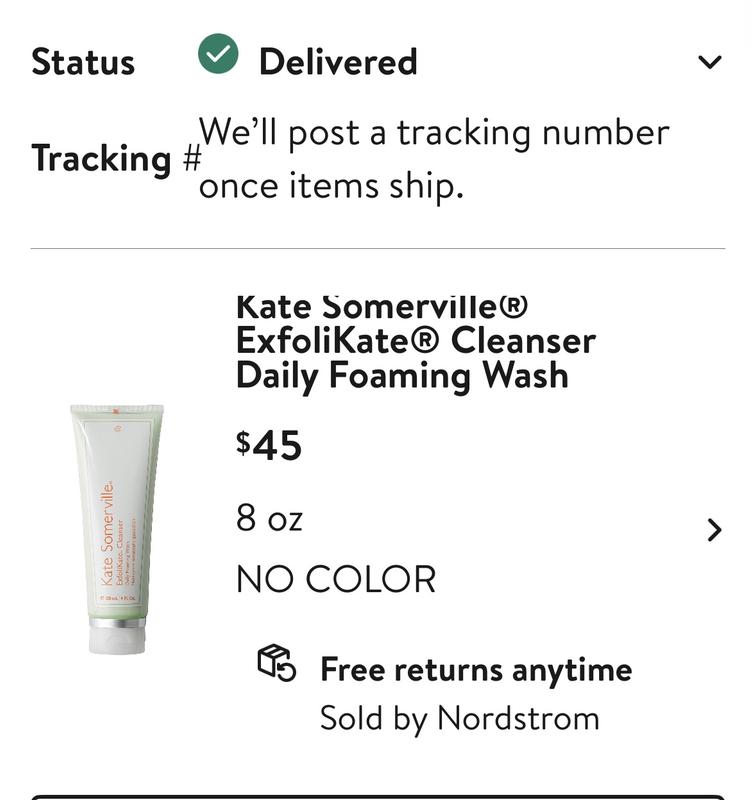
Task: Click "We'll post a tracking number" message
Action: 434,132
